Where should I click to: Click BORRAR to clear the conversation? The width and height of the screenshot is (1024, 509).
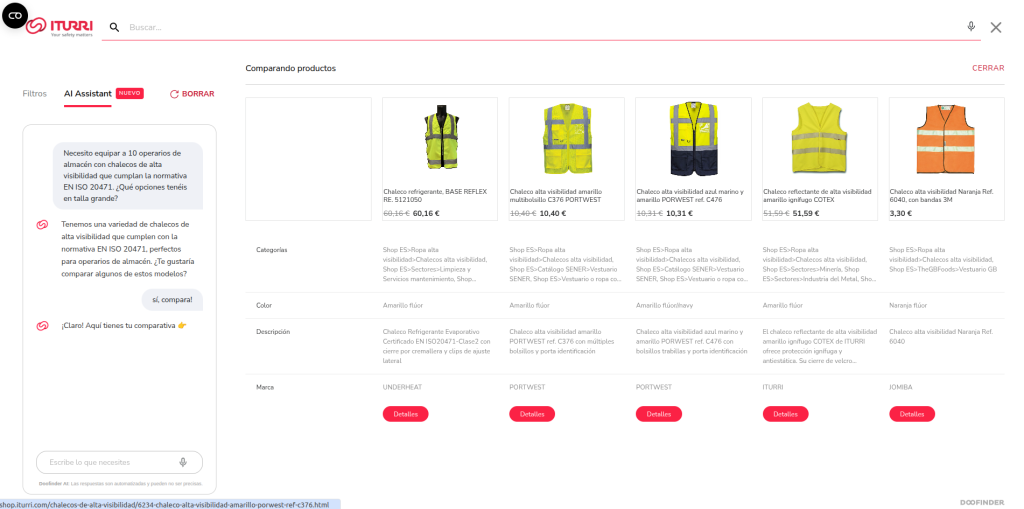tap(198, 94)
